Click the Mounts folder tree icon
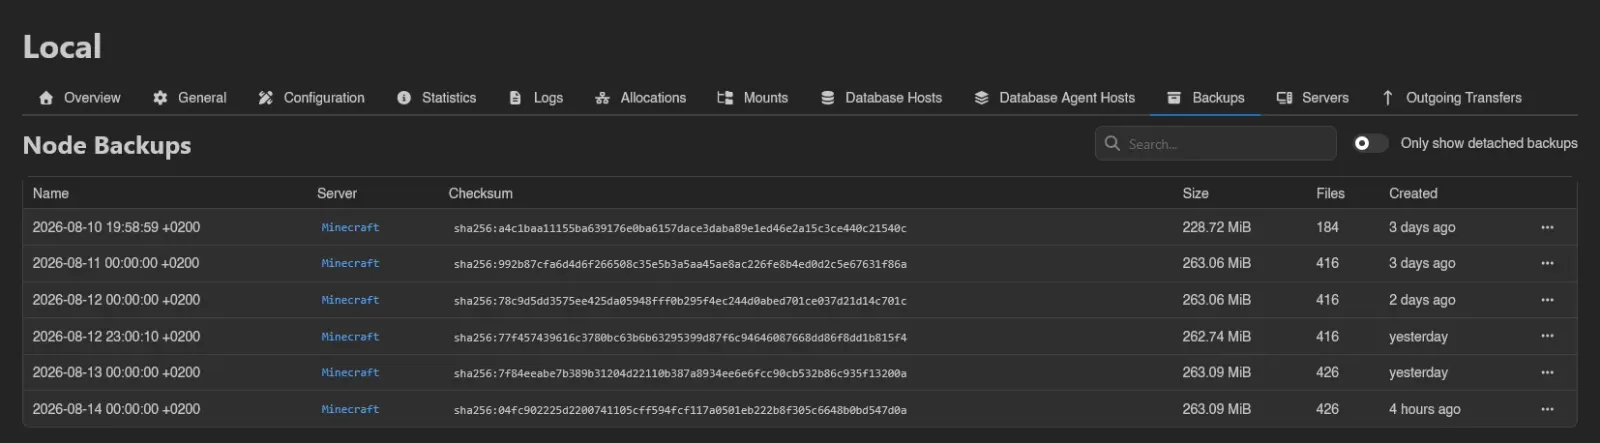Viewport: 1600px width, 443px height. 725,98
